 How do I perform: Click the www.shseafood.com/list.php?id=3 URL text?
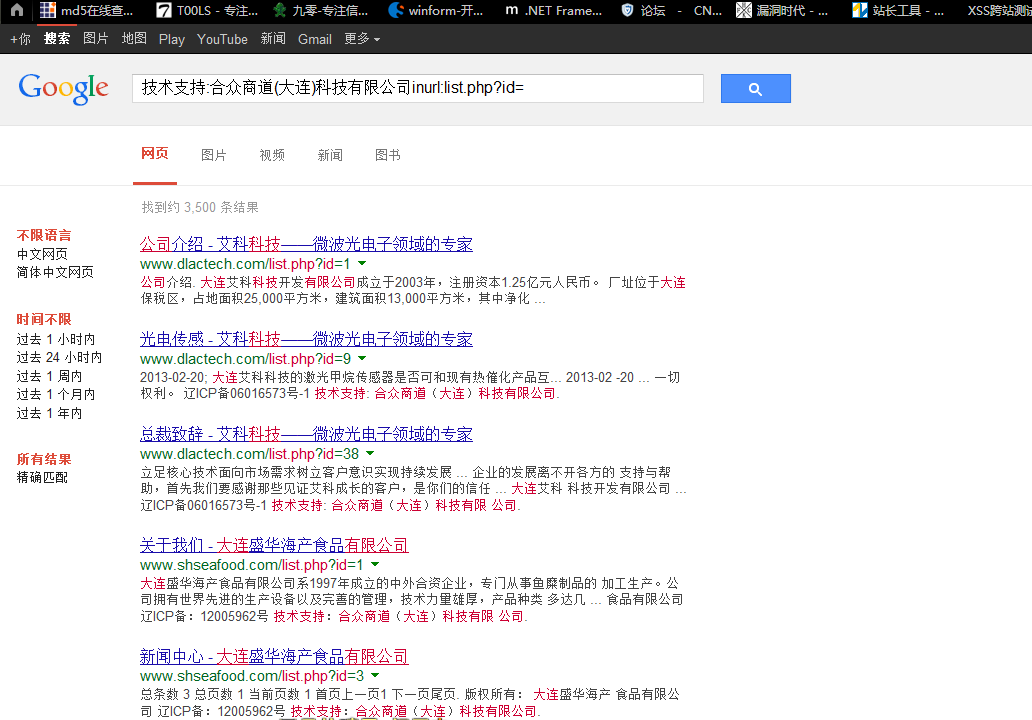[x=252, y=676]
